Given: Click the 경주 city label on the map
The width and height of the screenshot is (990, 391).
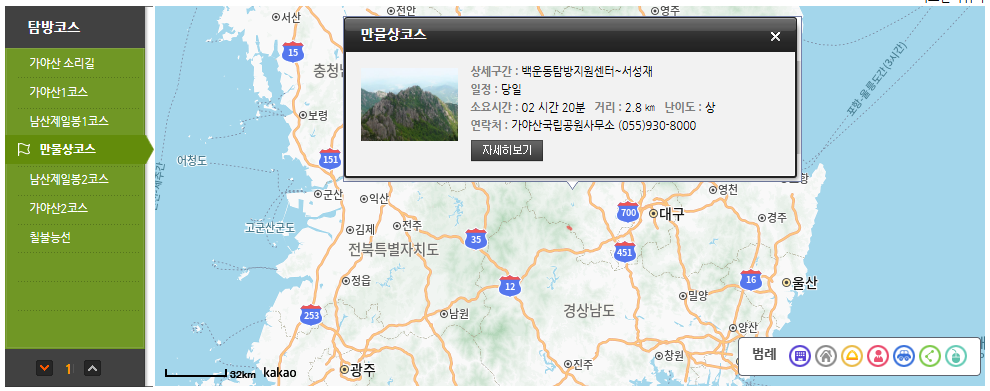Looking at the screenshot, I should click(777, 217).
